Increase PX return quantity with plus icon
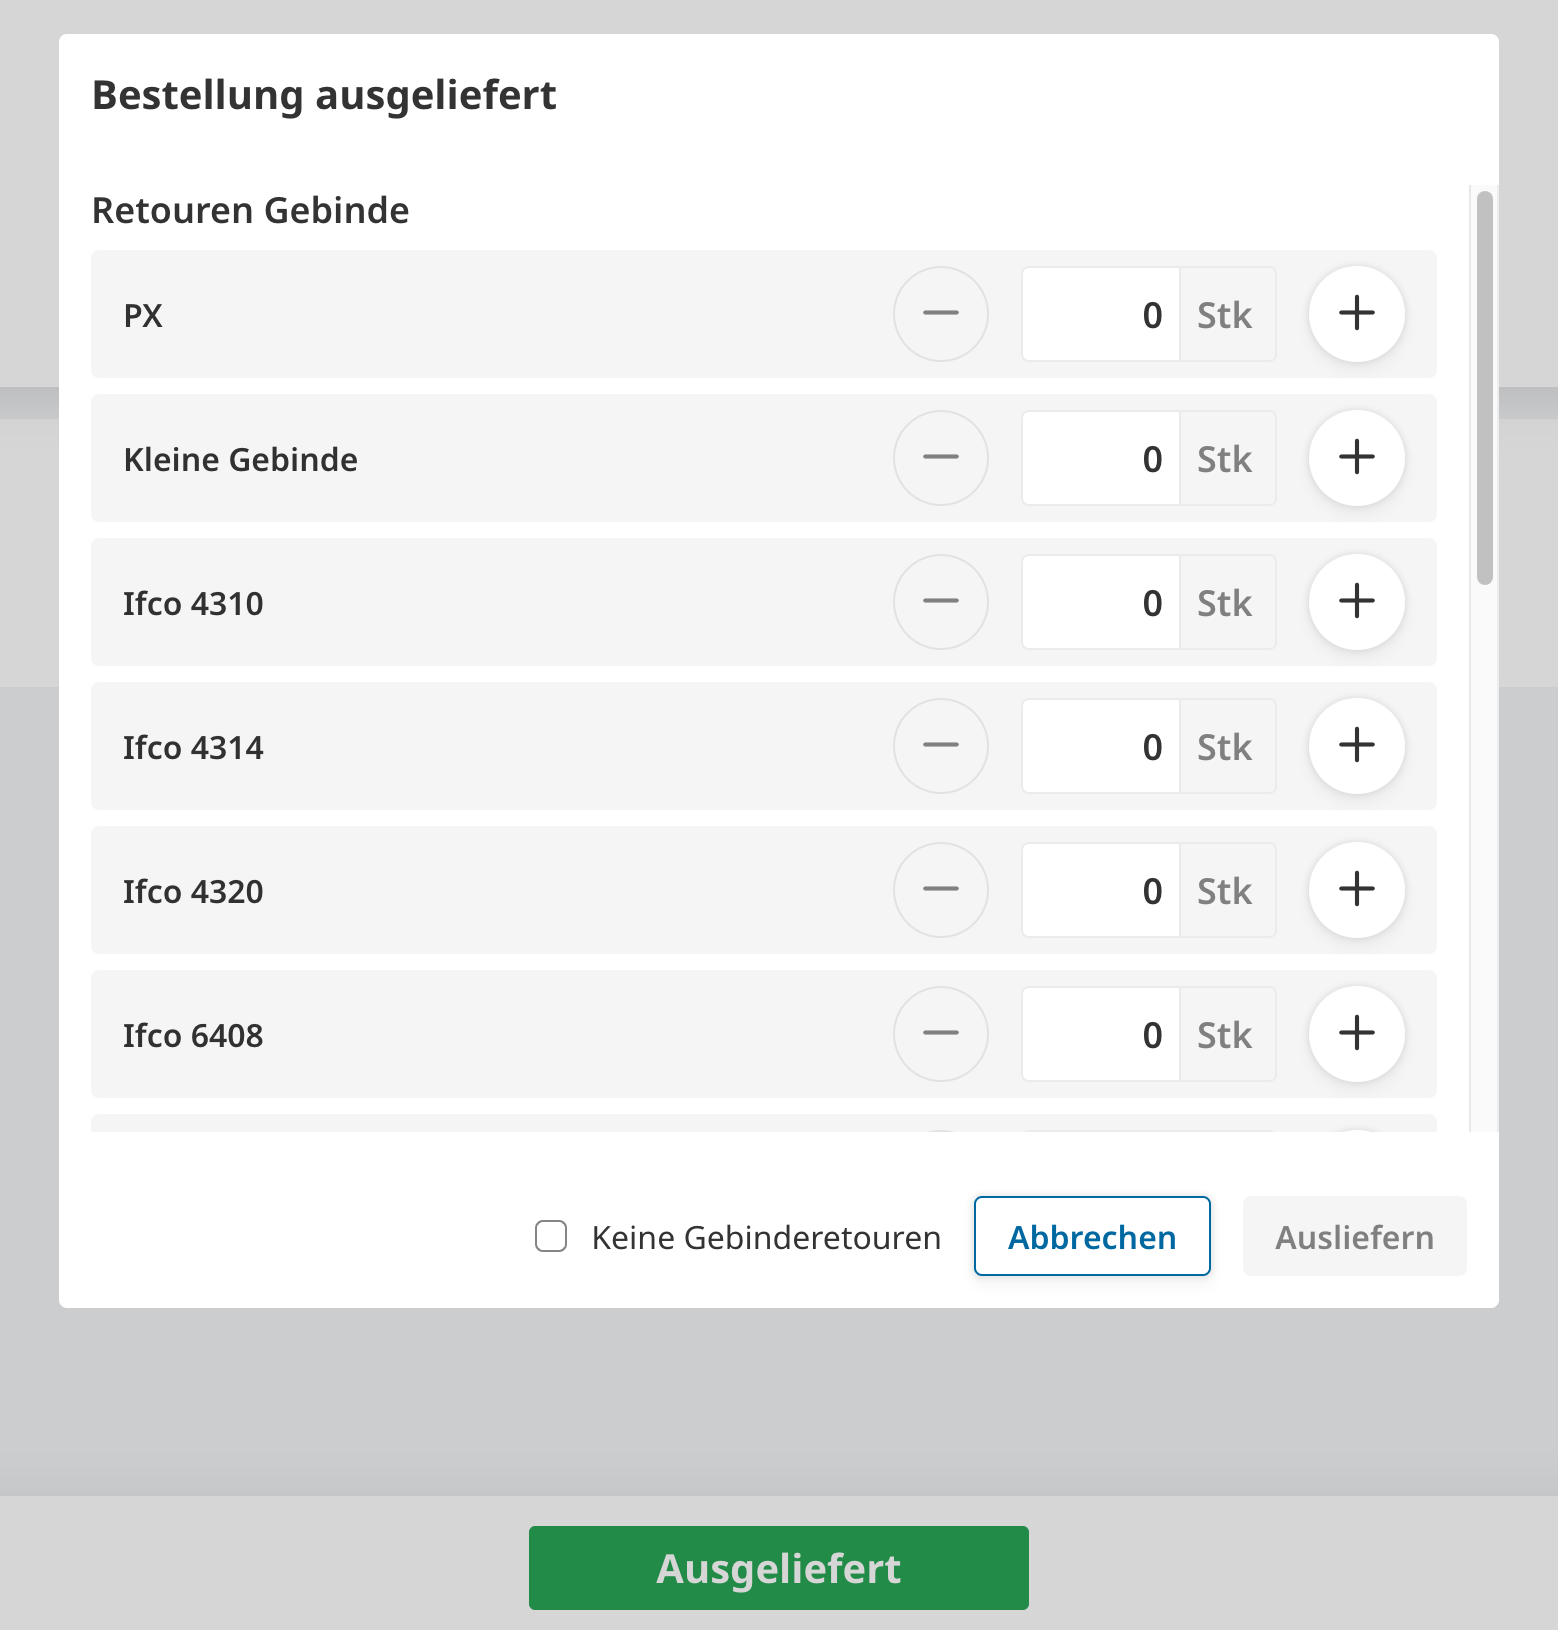1558x1630 pixels. pyautogui.click(x=1356, y=314)
